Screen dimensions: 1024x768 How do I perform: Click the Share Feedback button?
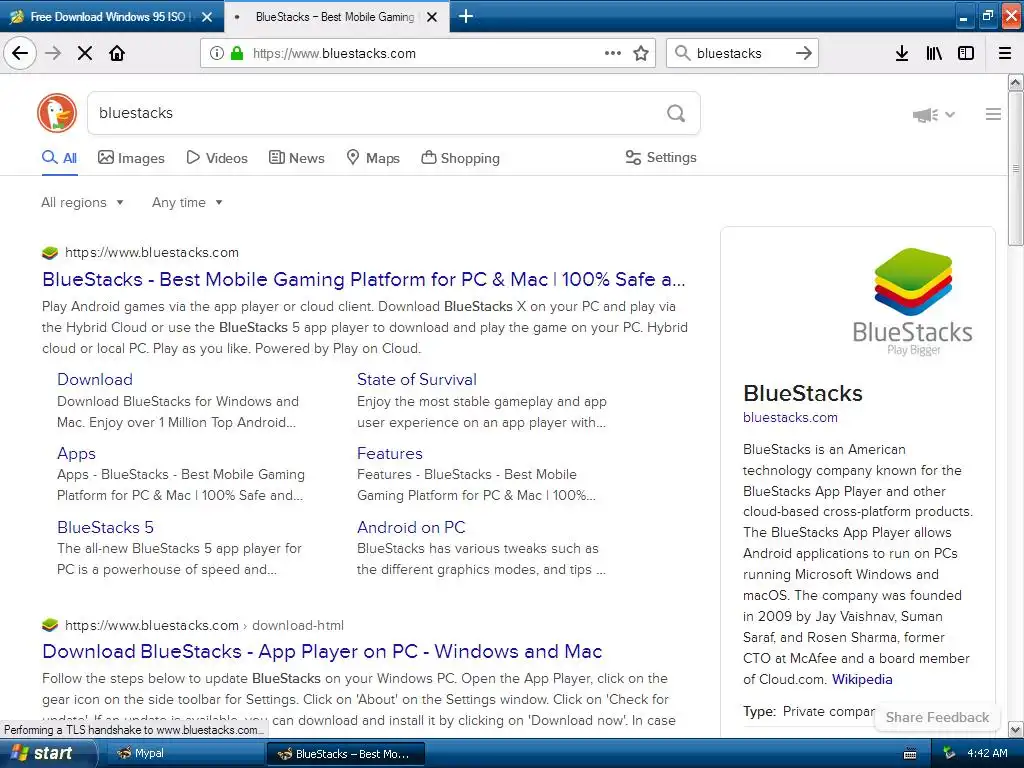click(937, 717)
